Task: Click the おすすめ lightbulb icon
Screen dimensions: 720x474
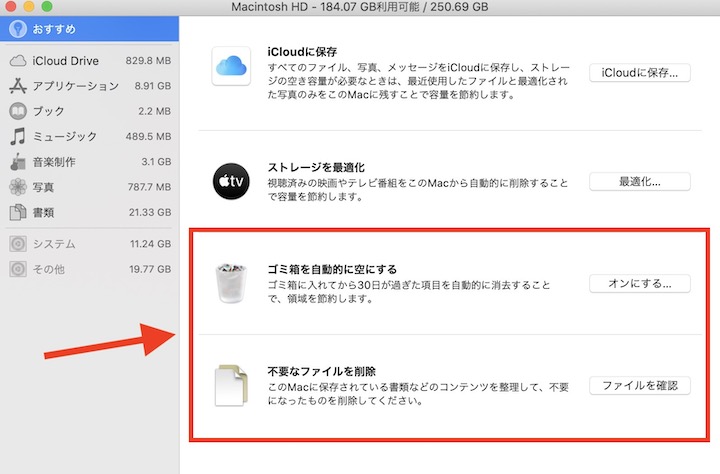Action: (x=18, y=29)
